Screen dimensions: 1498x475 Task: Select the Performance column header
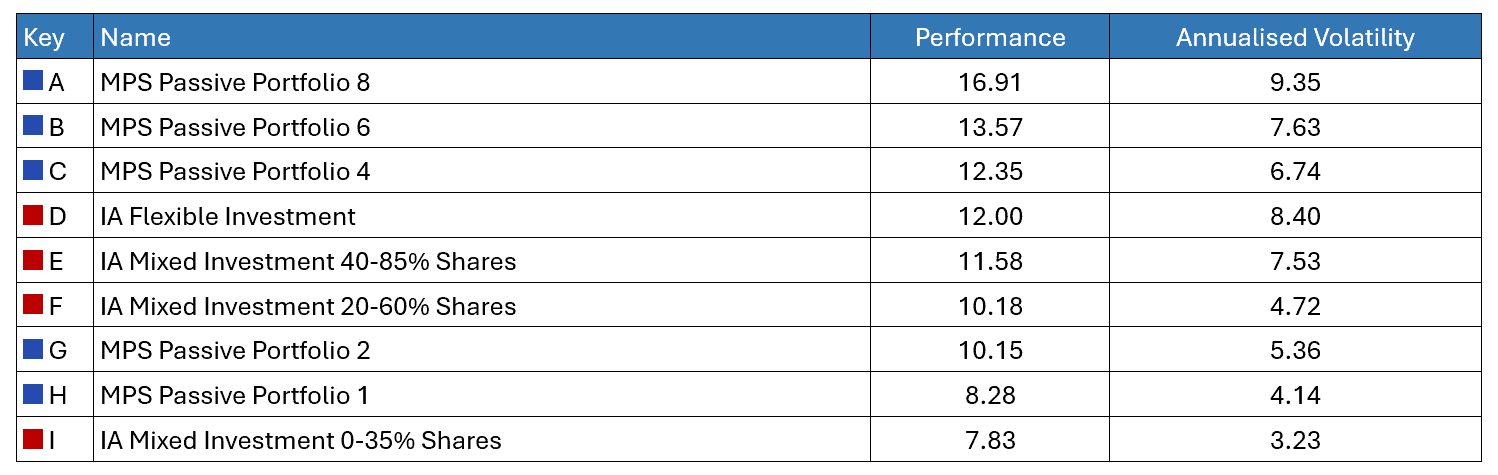(990, 38)
